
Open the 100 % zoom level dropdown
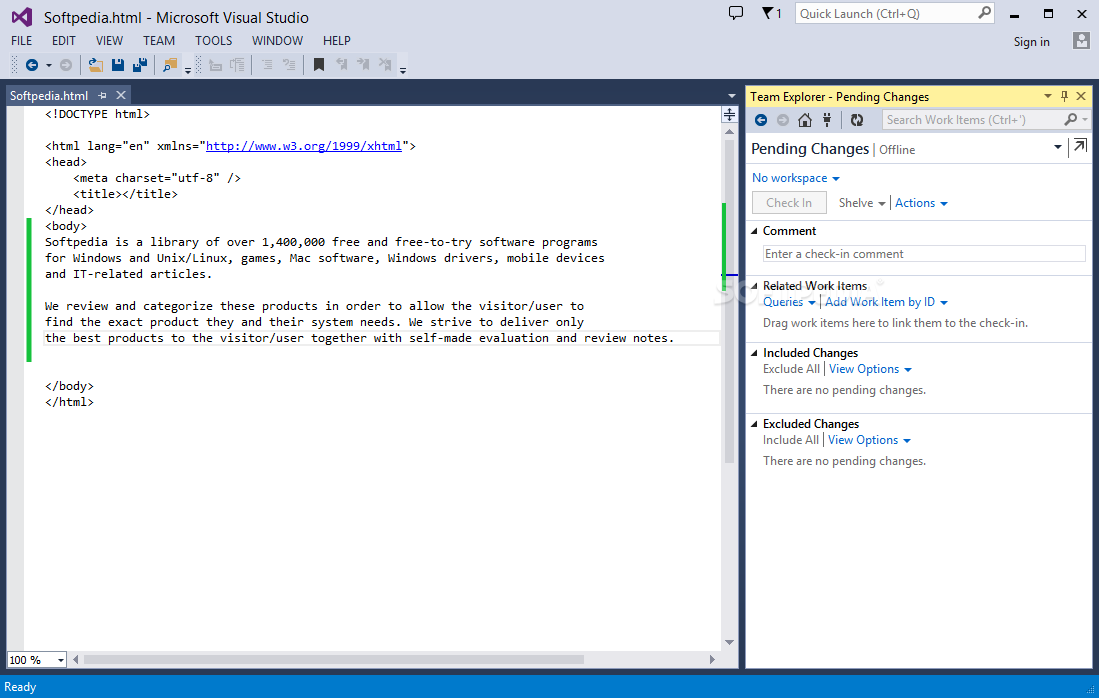pos(61,660)
